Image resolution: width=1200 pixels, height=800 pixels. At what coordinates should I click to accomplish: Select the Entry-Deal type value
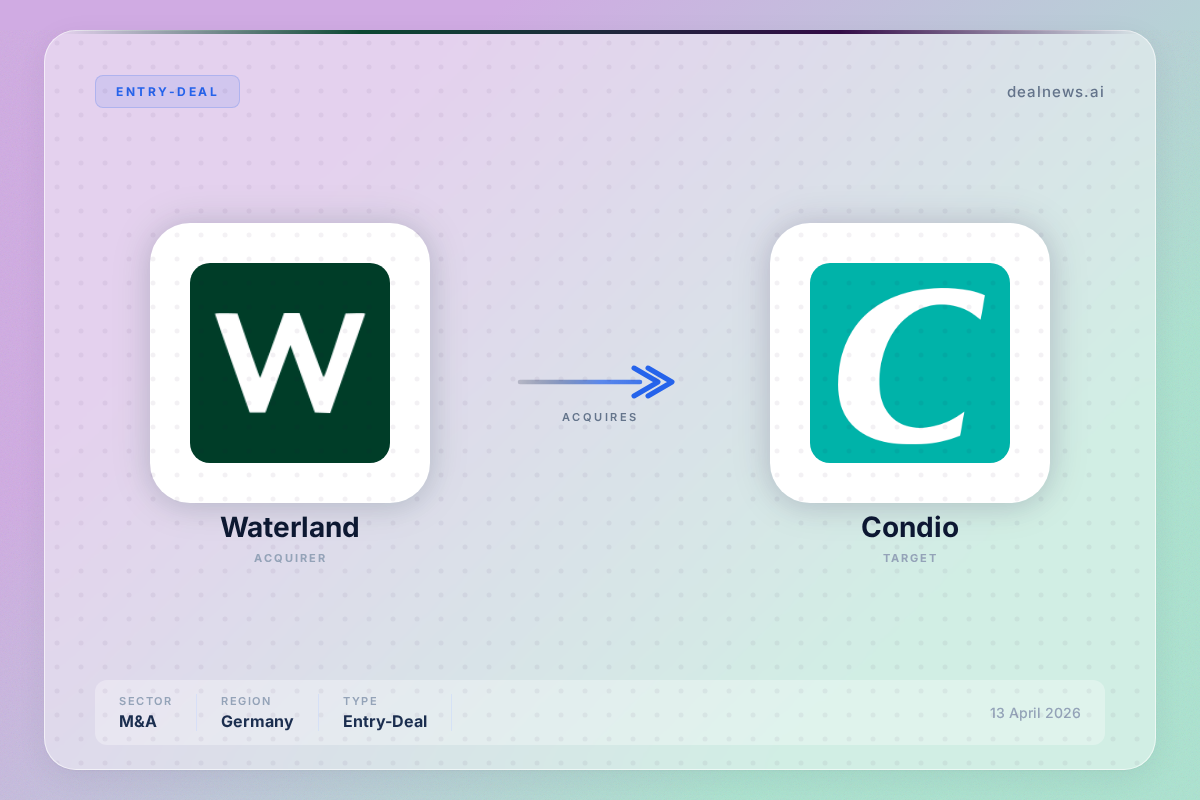[x=385, y=721]
